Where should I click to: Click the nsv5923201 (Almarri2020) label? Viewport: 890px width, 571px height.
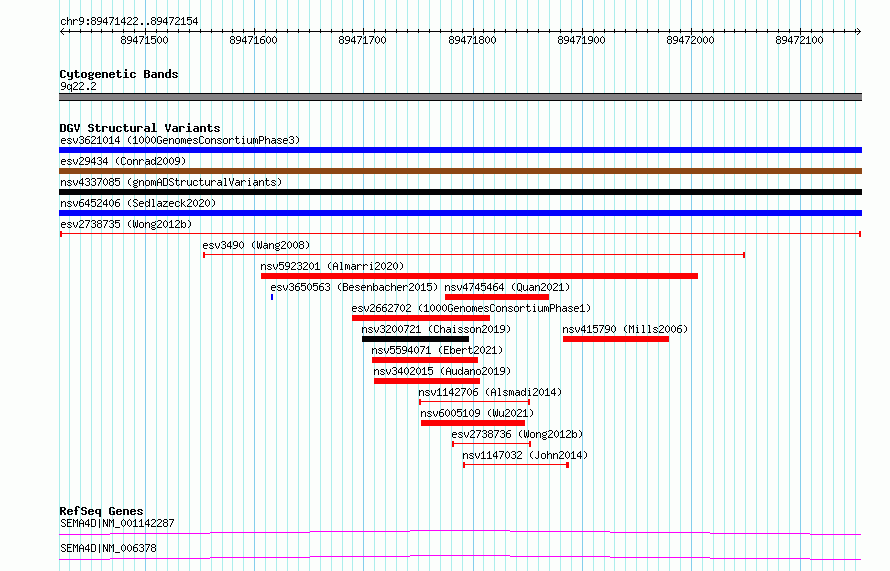332,266
